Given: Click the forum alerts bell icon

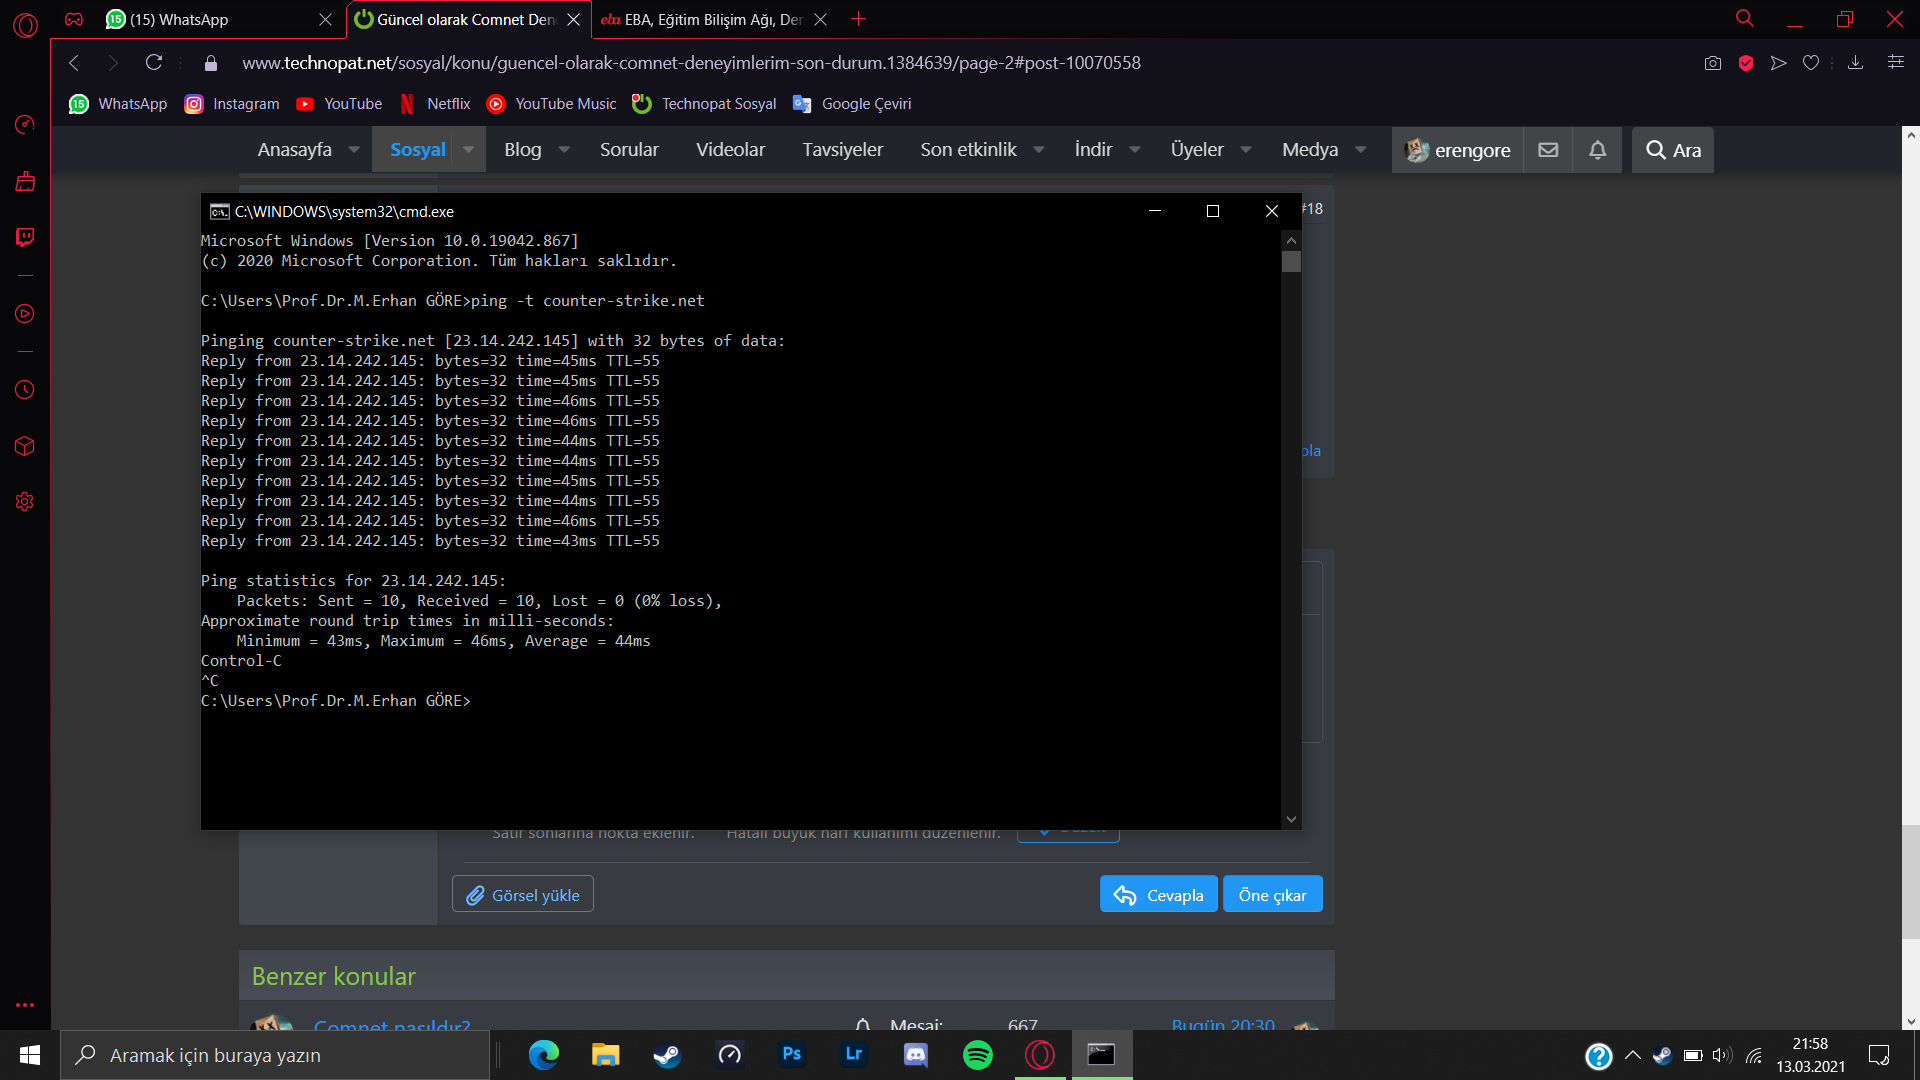Looking at the screenshot, I should coord(1597,150).
